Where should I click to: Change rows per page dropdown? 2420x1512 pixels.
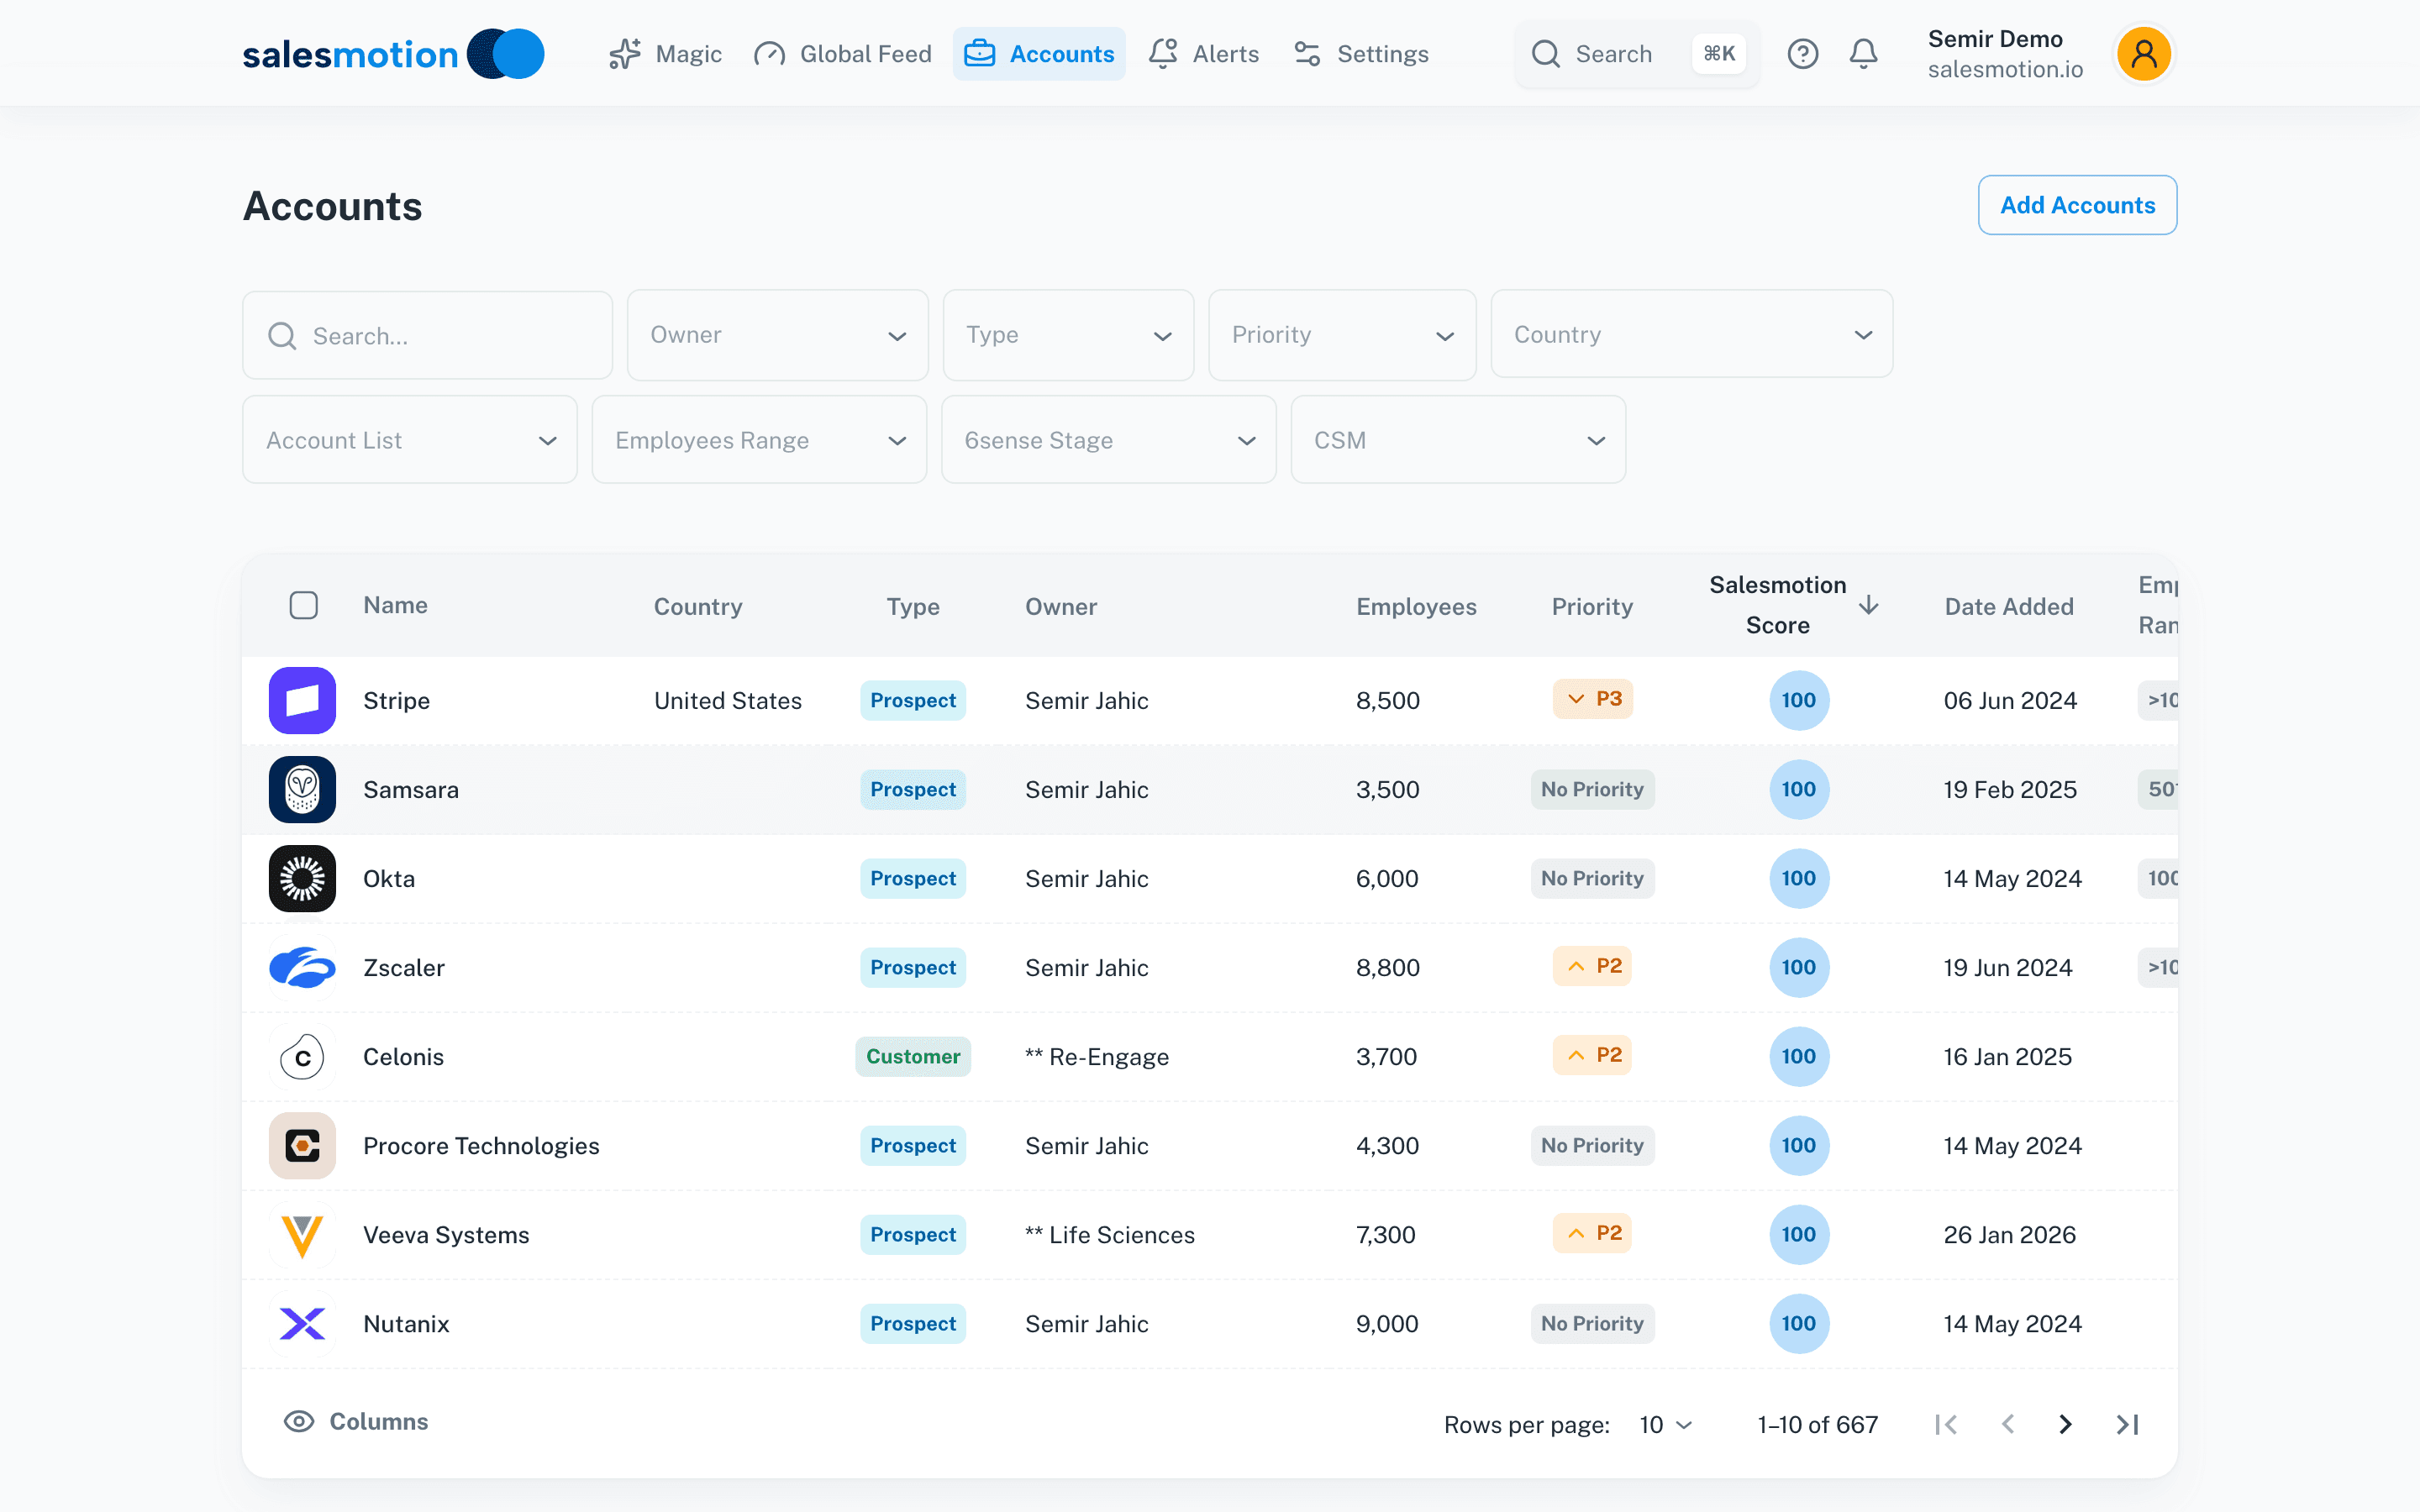(1665, 1424)
